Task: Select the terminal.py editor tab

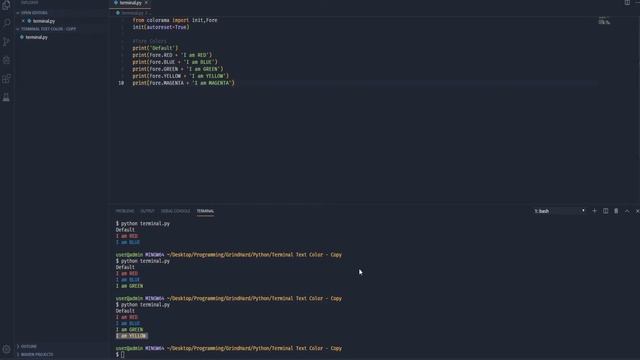Action: pyautogui.click(x=130, y=3)
